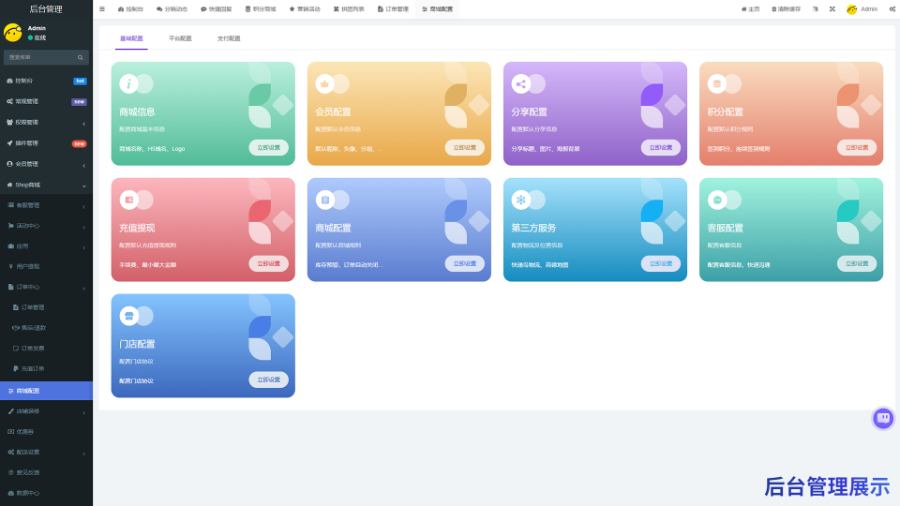Open 积分商城 tab in top bar
This screenshot has height=506, width=900.
[x=261, y=9]
